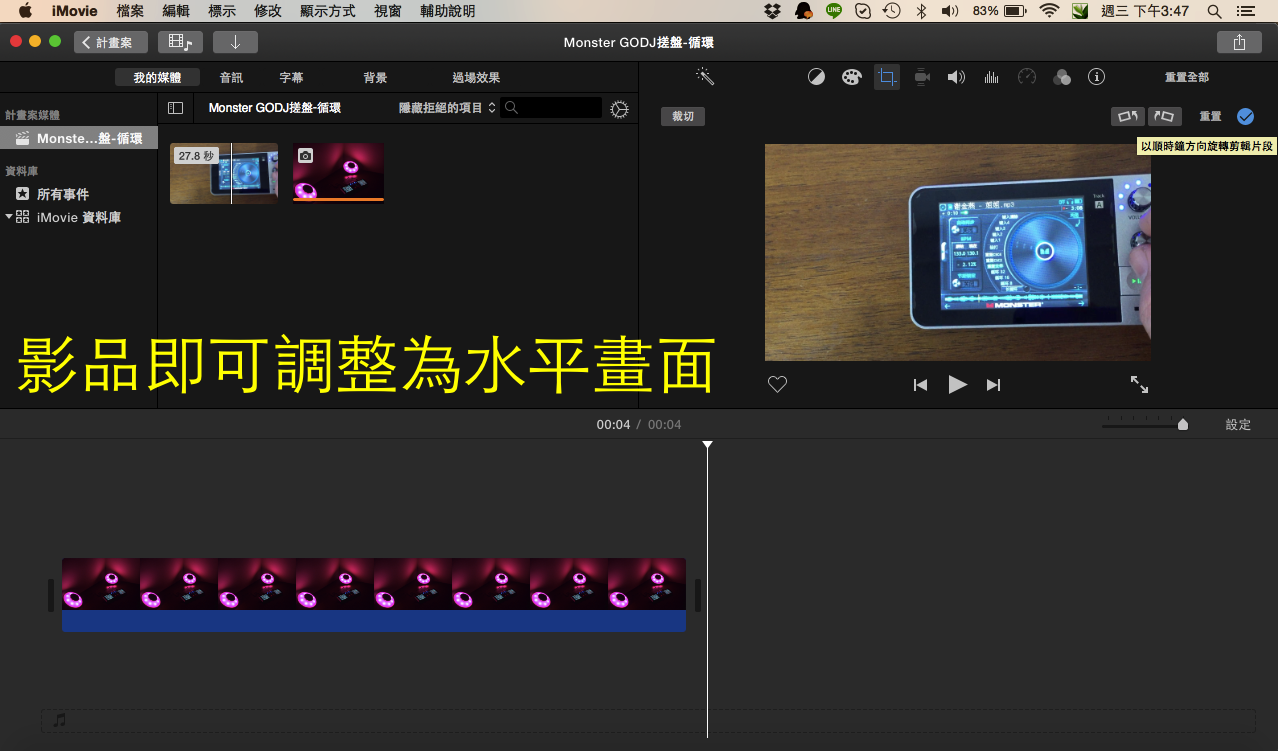Open the volume adjustment icon

tap(957, 77)
